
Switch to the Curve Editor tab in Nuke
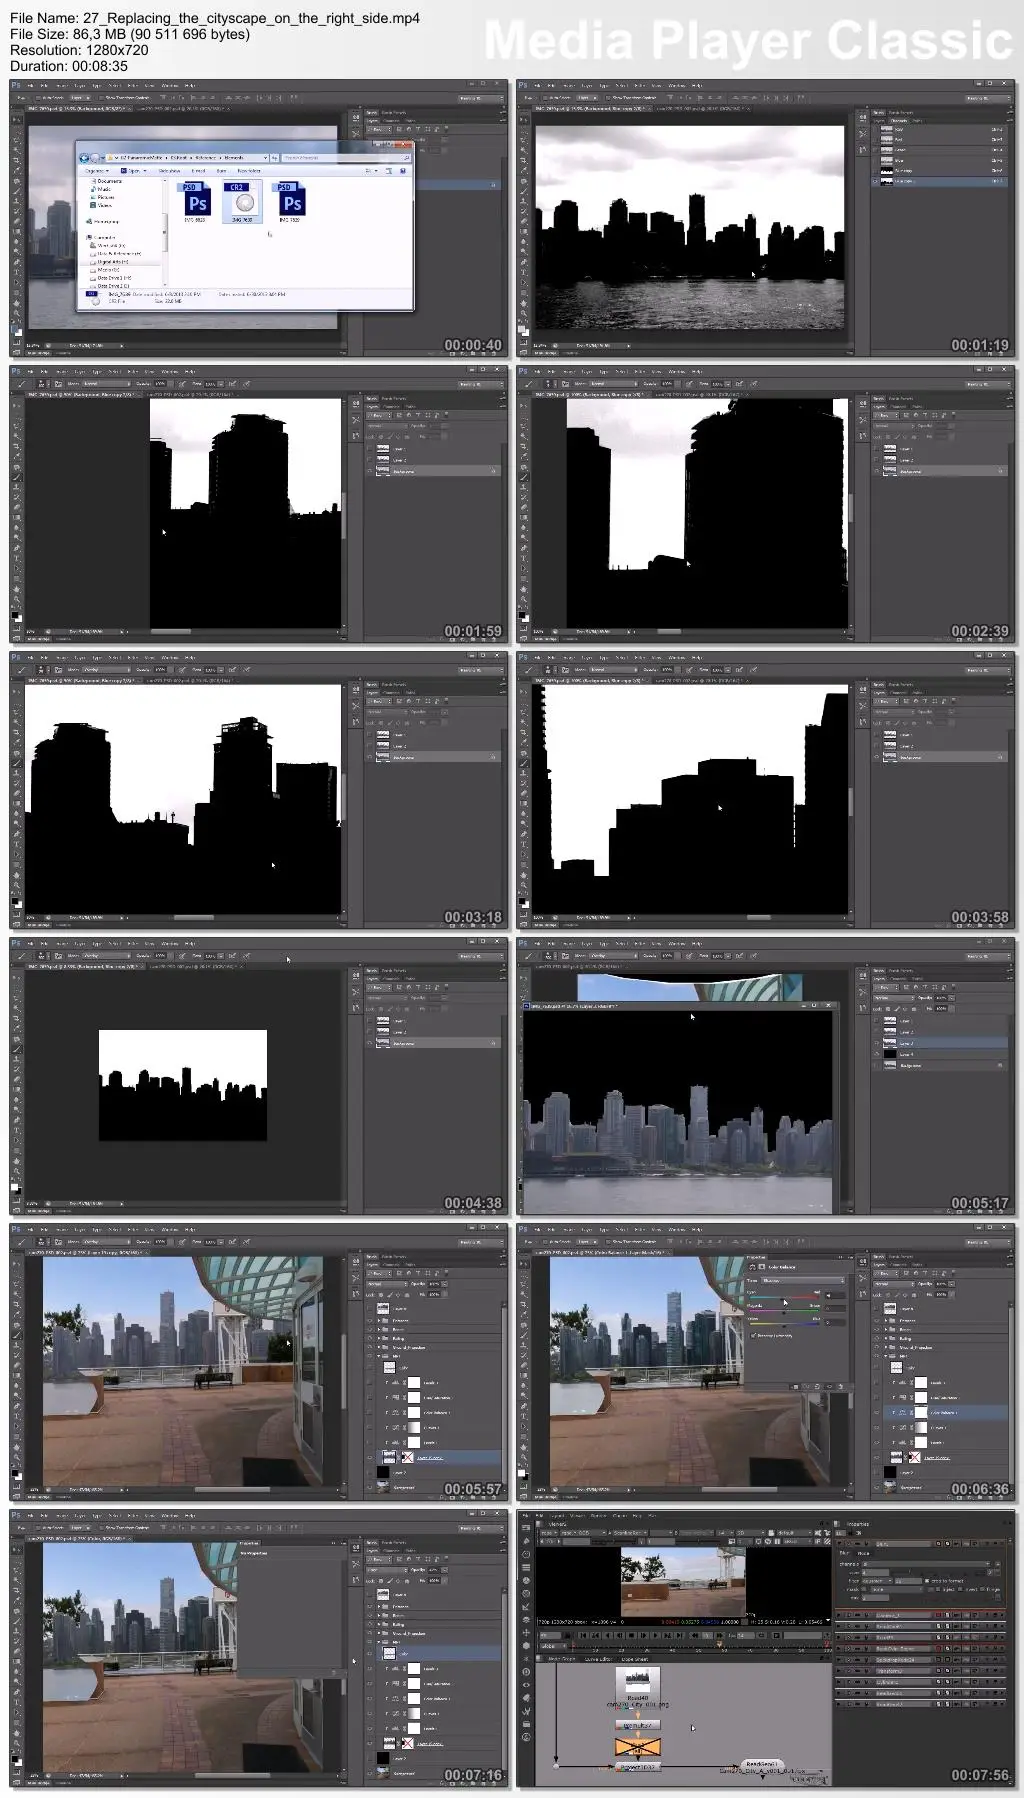598,1659
